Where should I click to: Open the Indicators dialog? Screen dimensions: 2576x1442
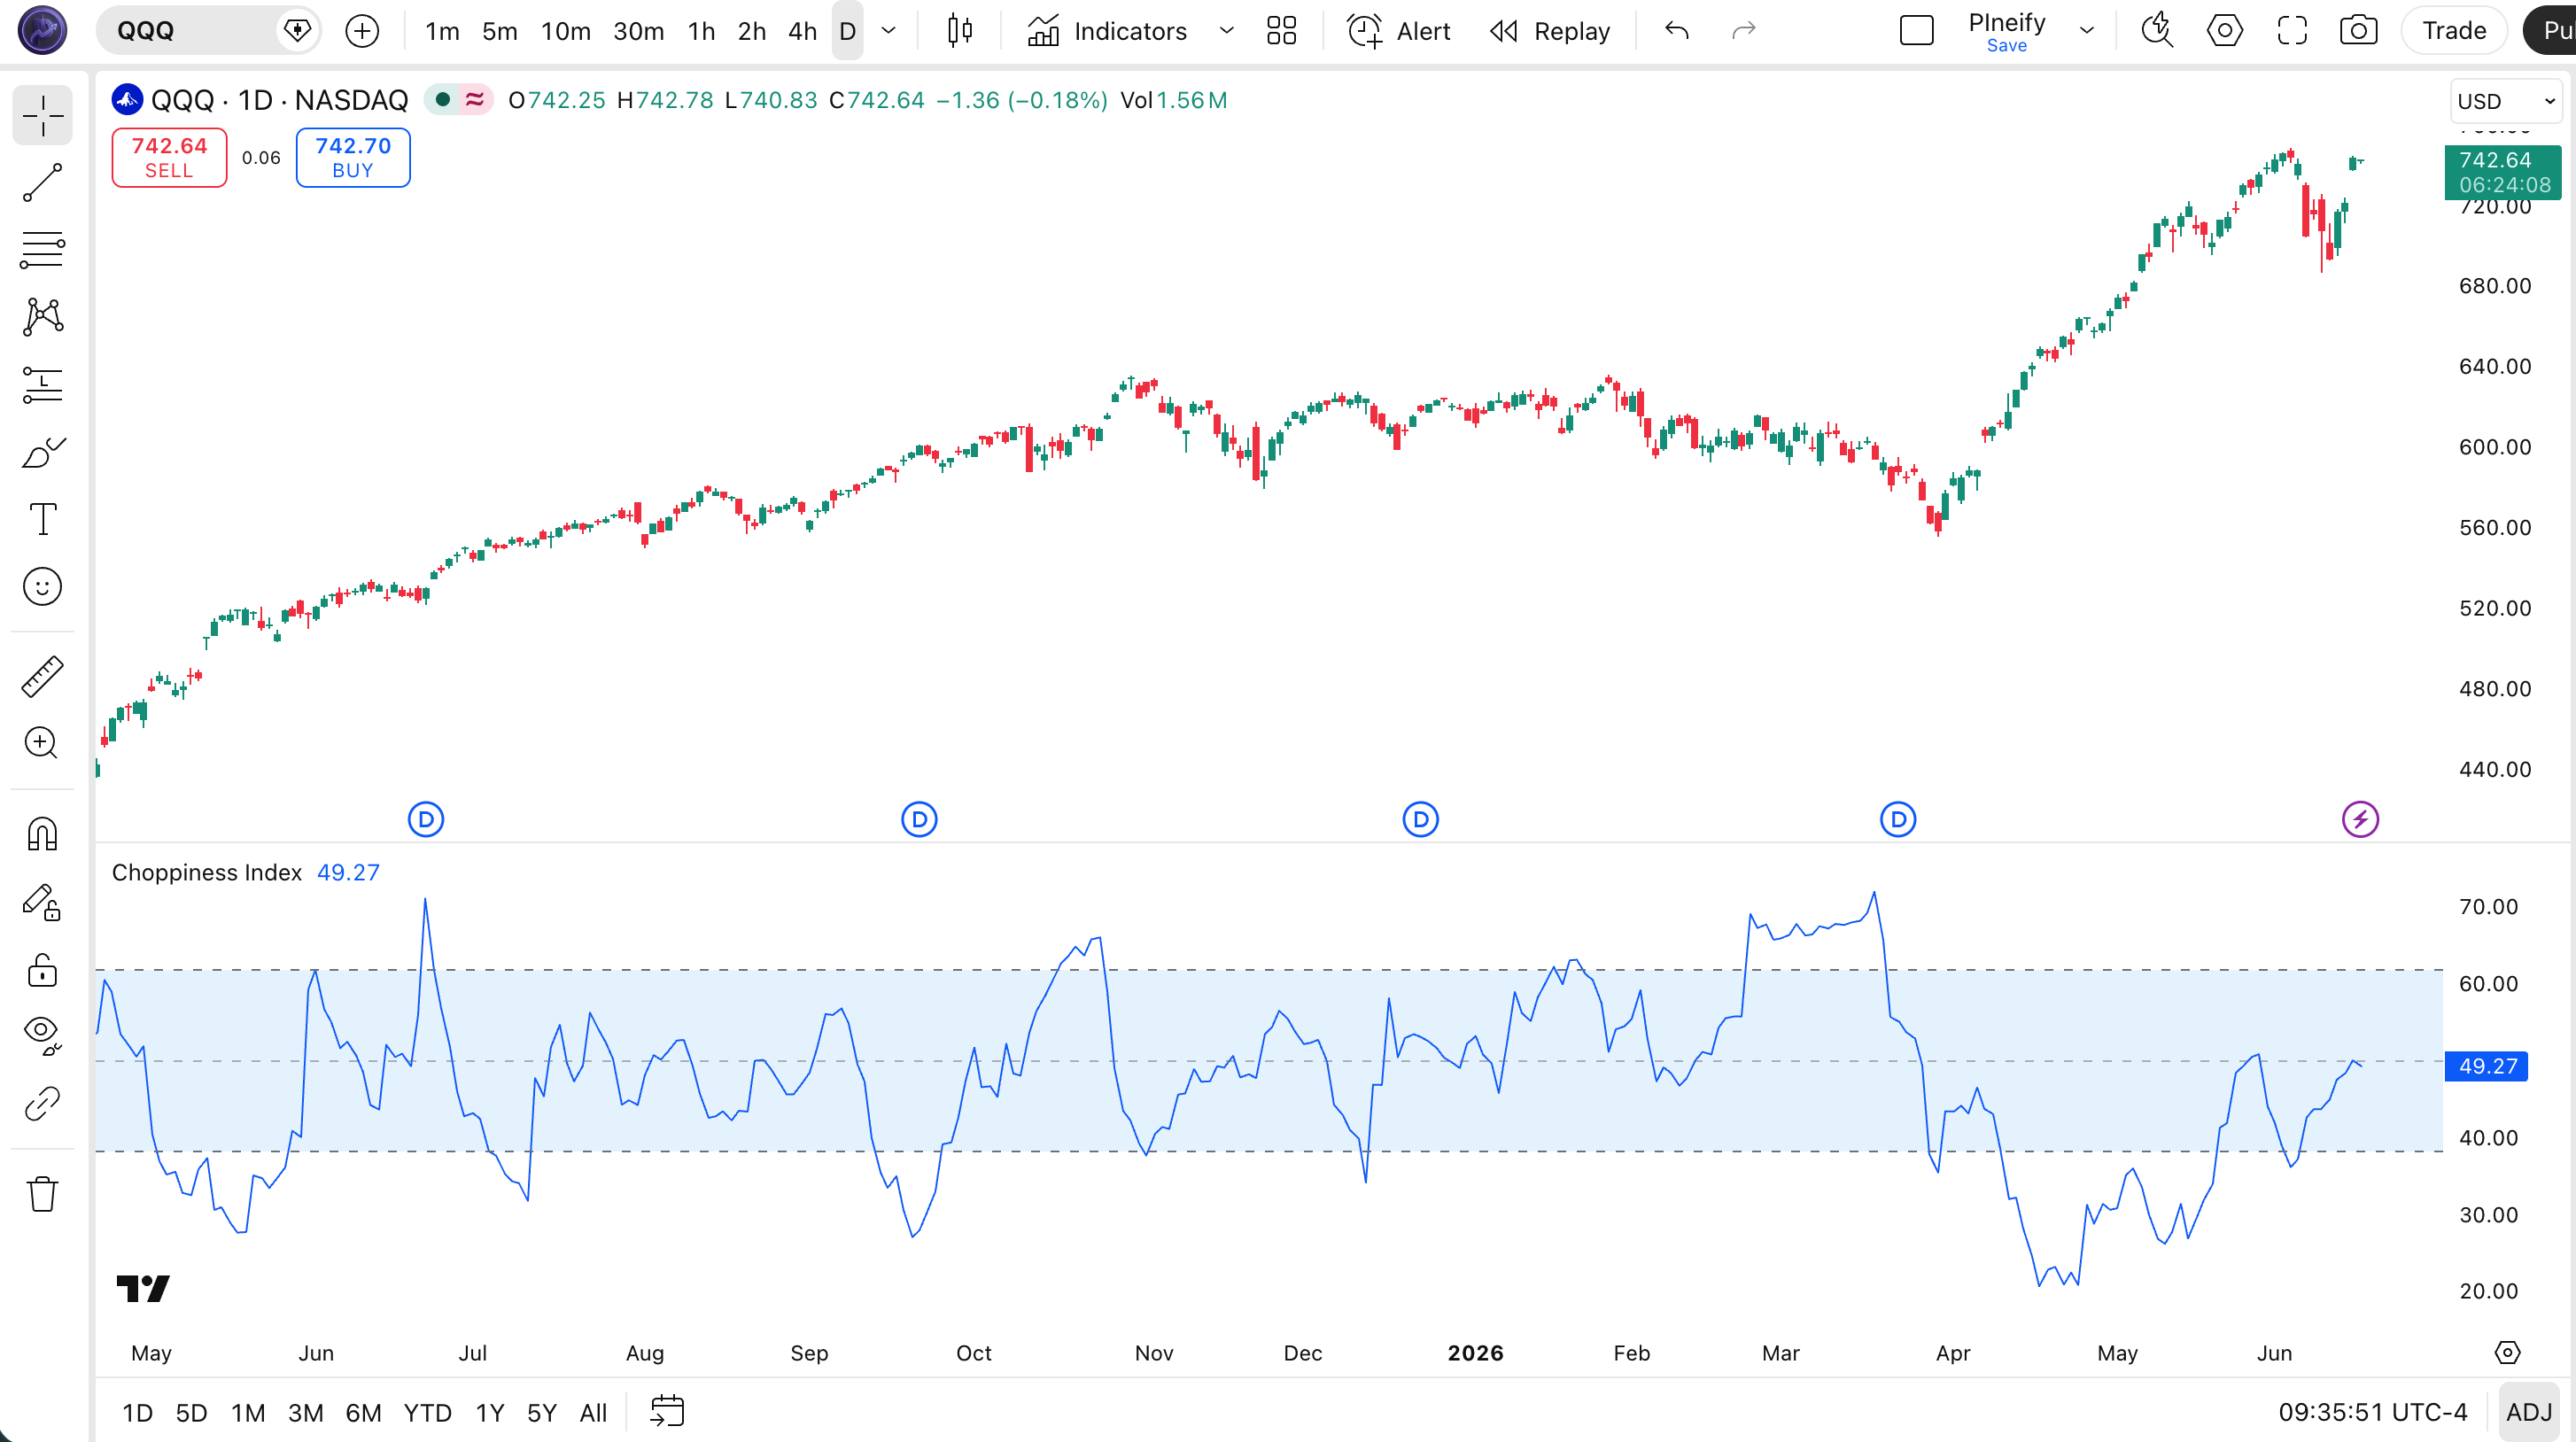coord(1107,31)
